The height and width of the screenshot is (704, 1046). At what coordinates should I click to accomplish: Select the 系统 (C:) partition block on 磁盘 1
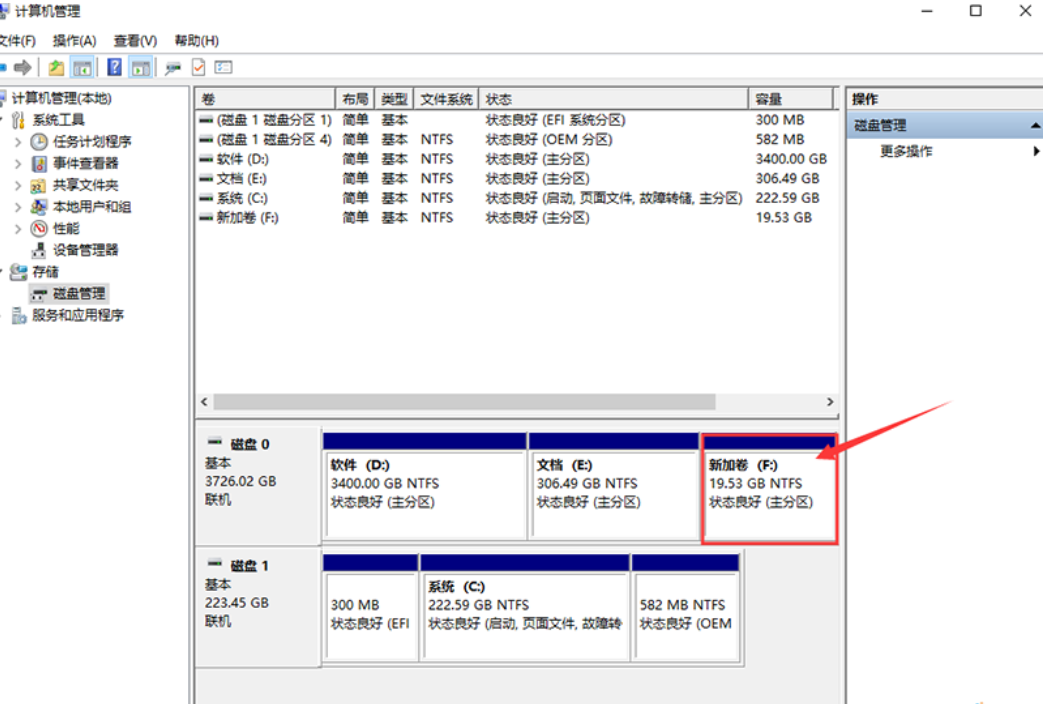click(525, 608)
